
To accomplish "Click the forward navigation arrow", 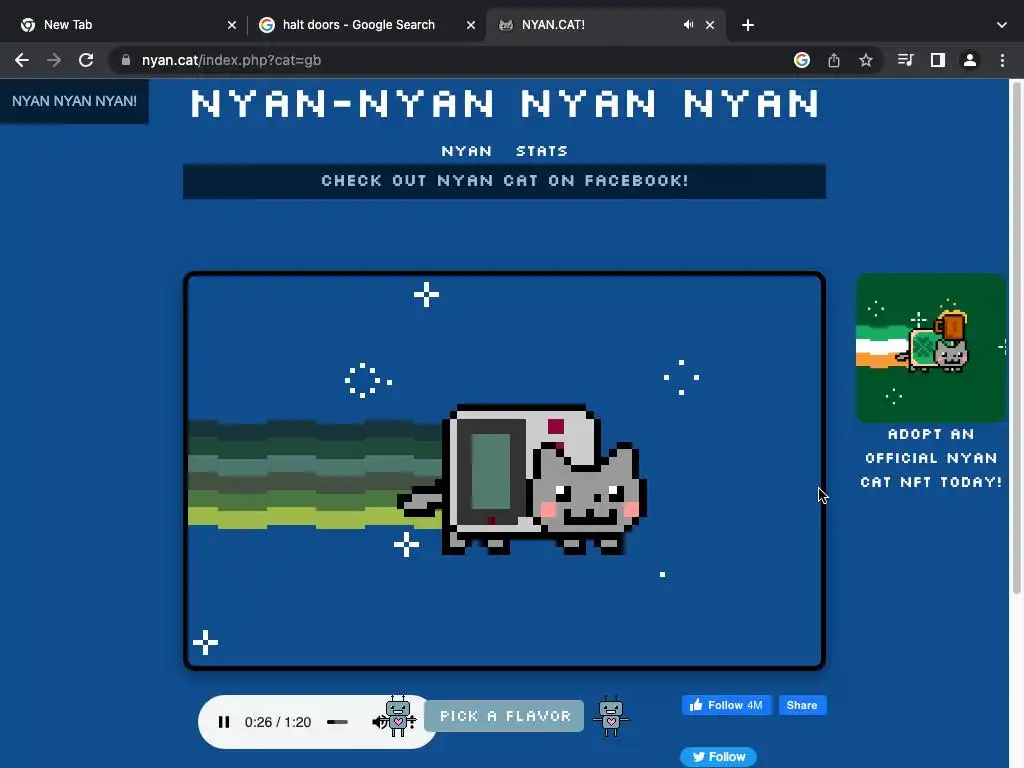I will pos(54,60).
